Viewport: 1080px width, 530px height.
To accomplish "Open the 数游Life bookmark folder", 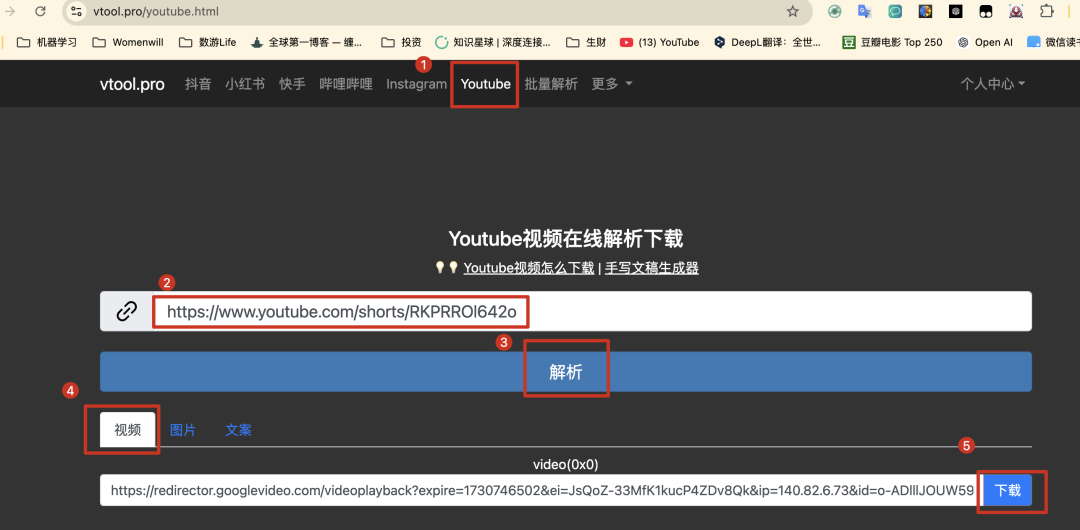I will [x=207, y=42].
